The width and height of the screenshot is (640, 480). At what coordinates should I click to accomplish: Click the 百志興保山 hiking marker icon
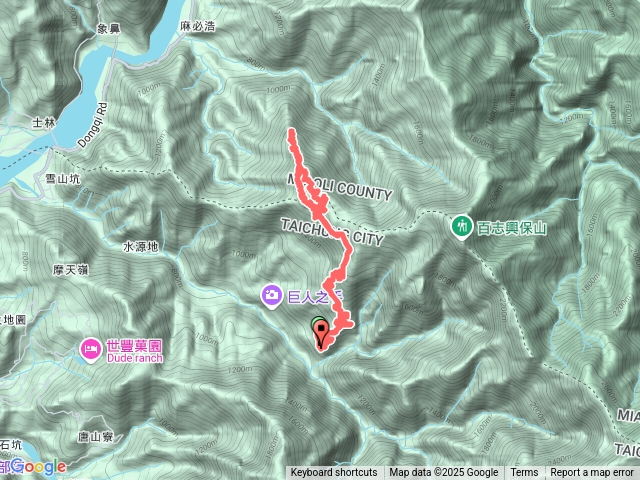pyautogui.click(x=462, y=226)
